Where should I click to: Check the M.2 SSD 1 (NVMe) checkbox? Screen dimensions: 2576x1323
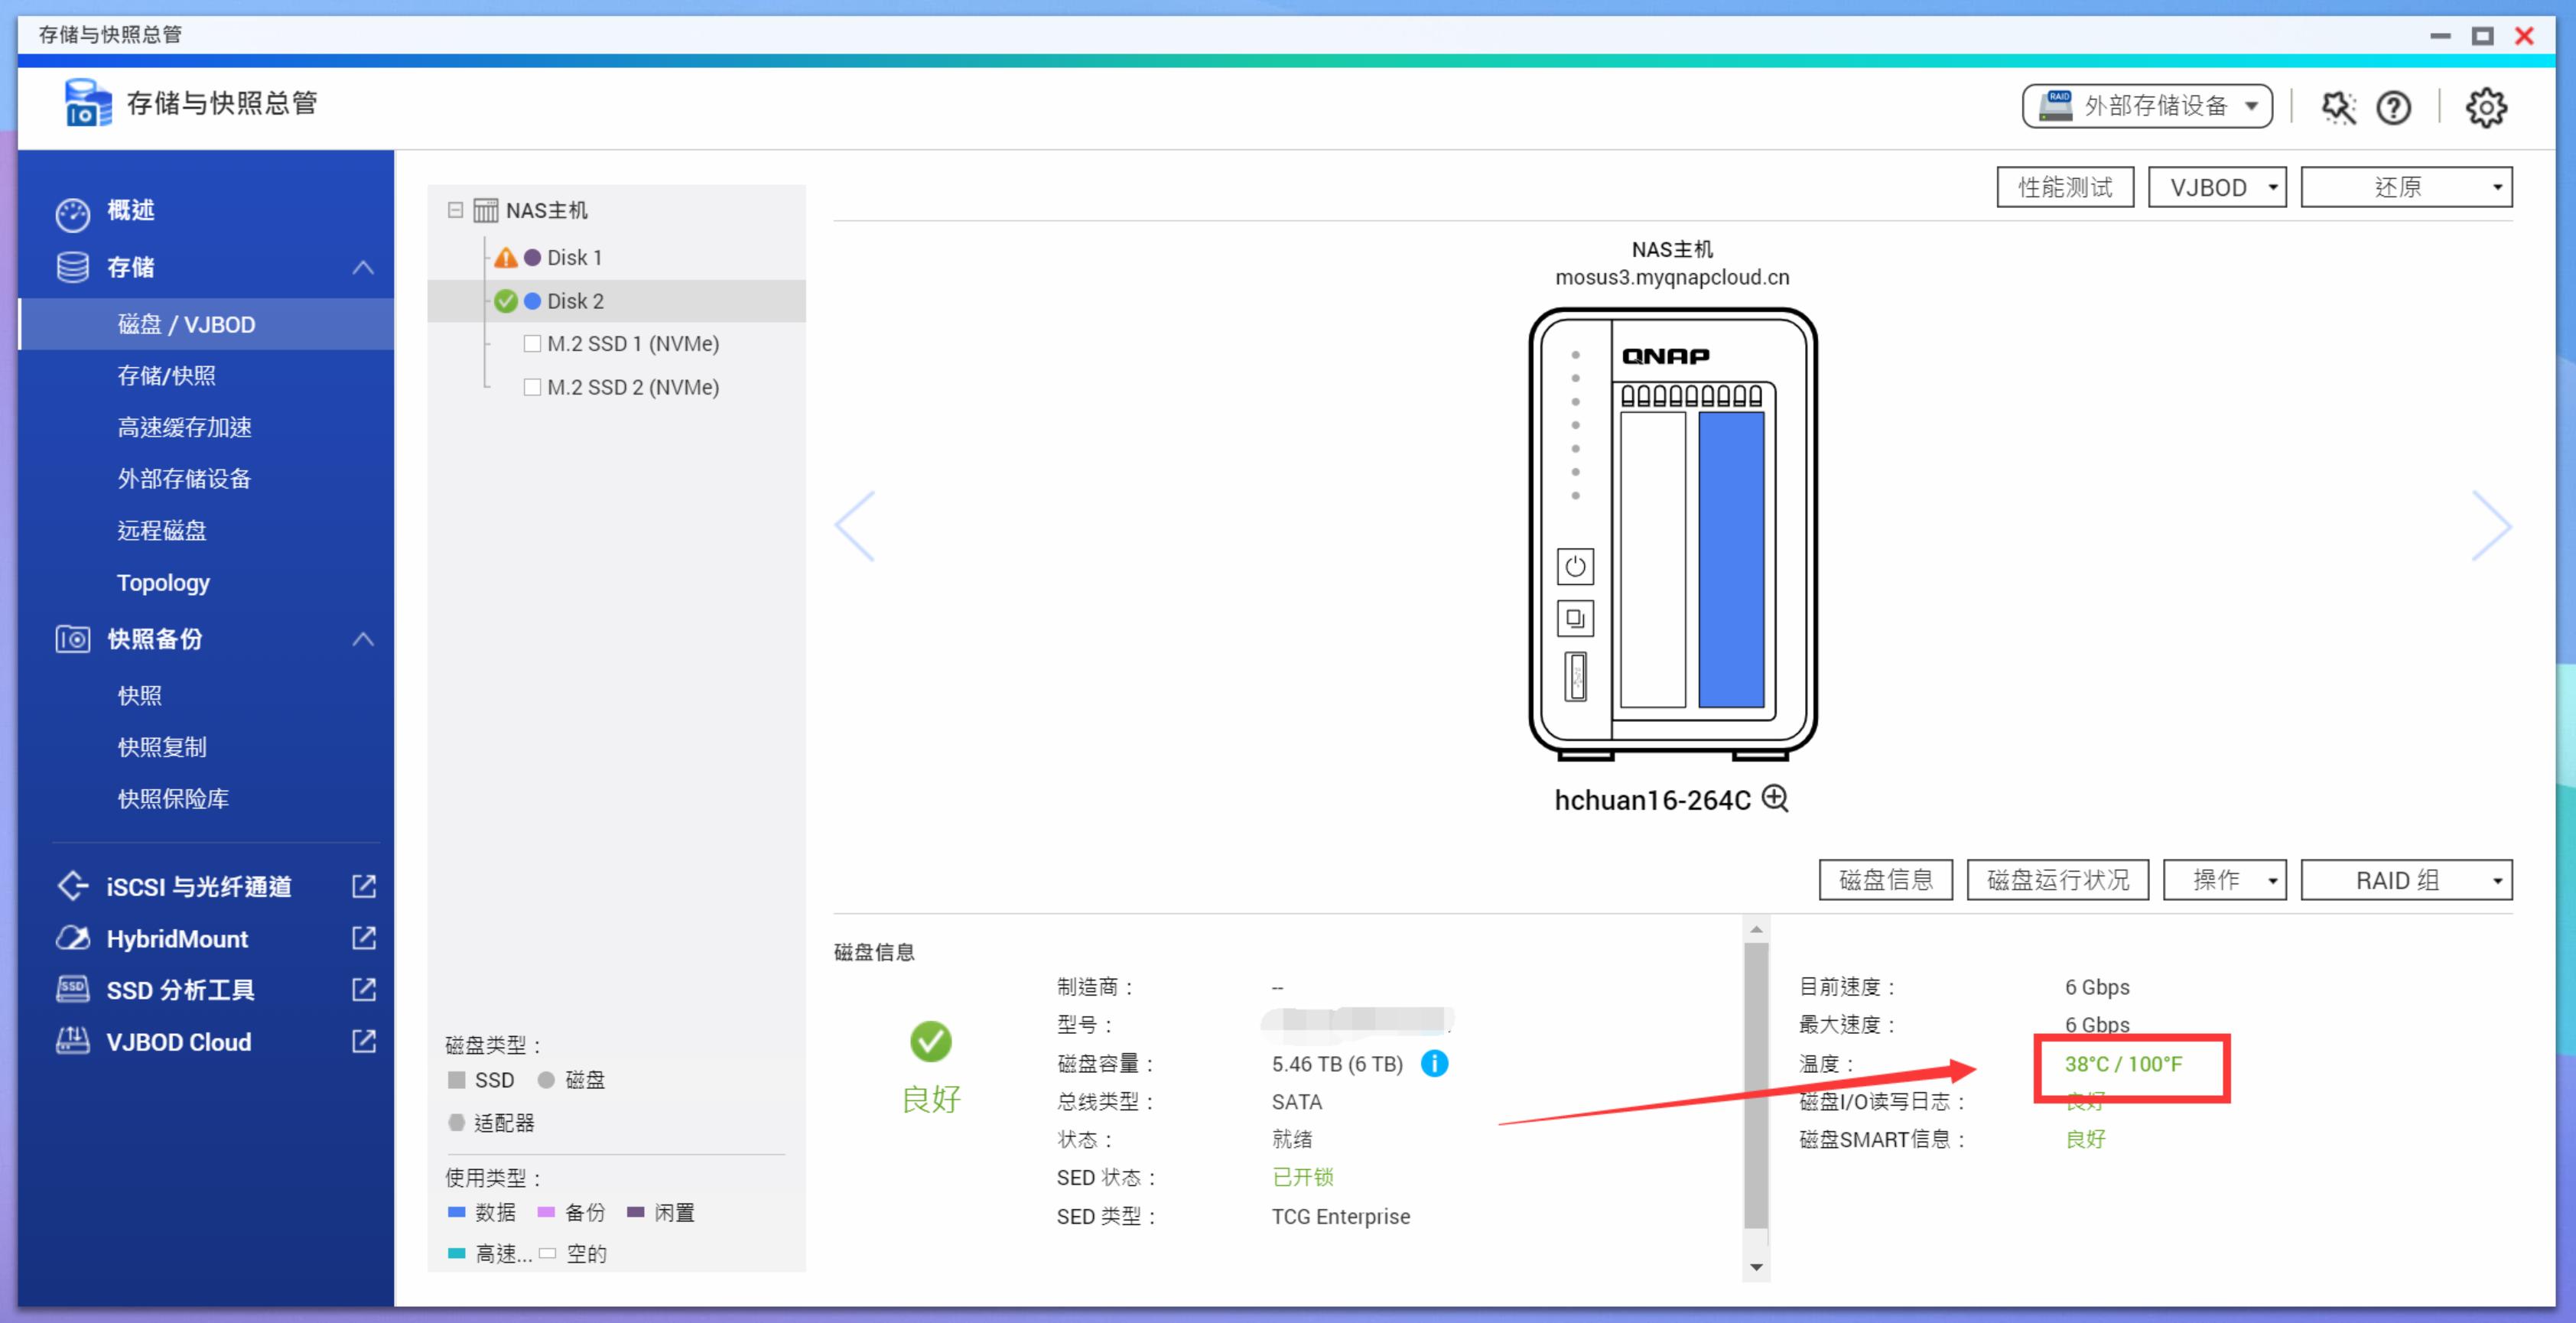[533, 343]
